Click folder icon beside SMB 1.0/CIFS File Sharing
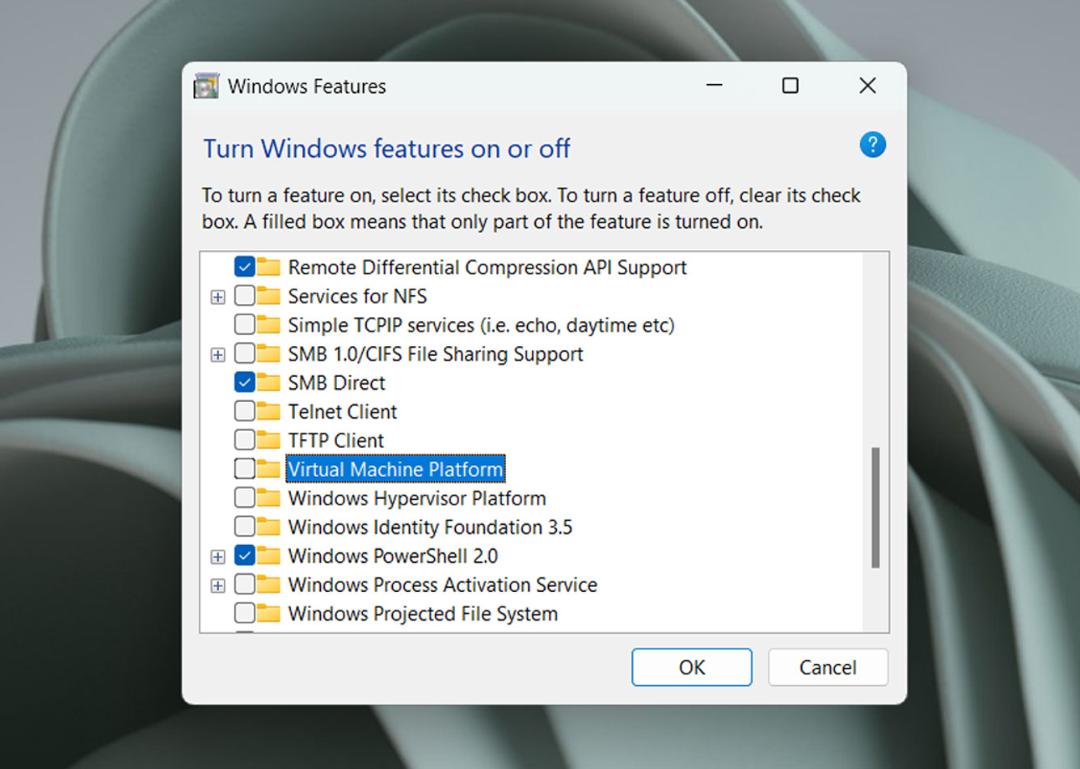1080x769 pixels. (269, 353)
